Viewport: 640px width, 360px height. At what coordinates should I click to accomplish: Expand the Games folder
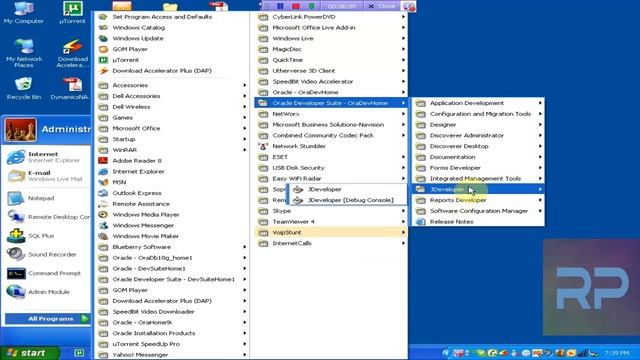tap(172, 118)
